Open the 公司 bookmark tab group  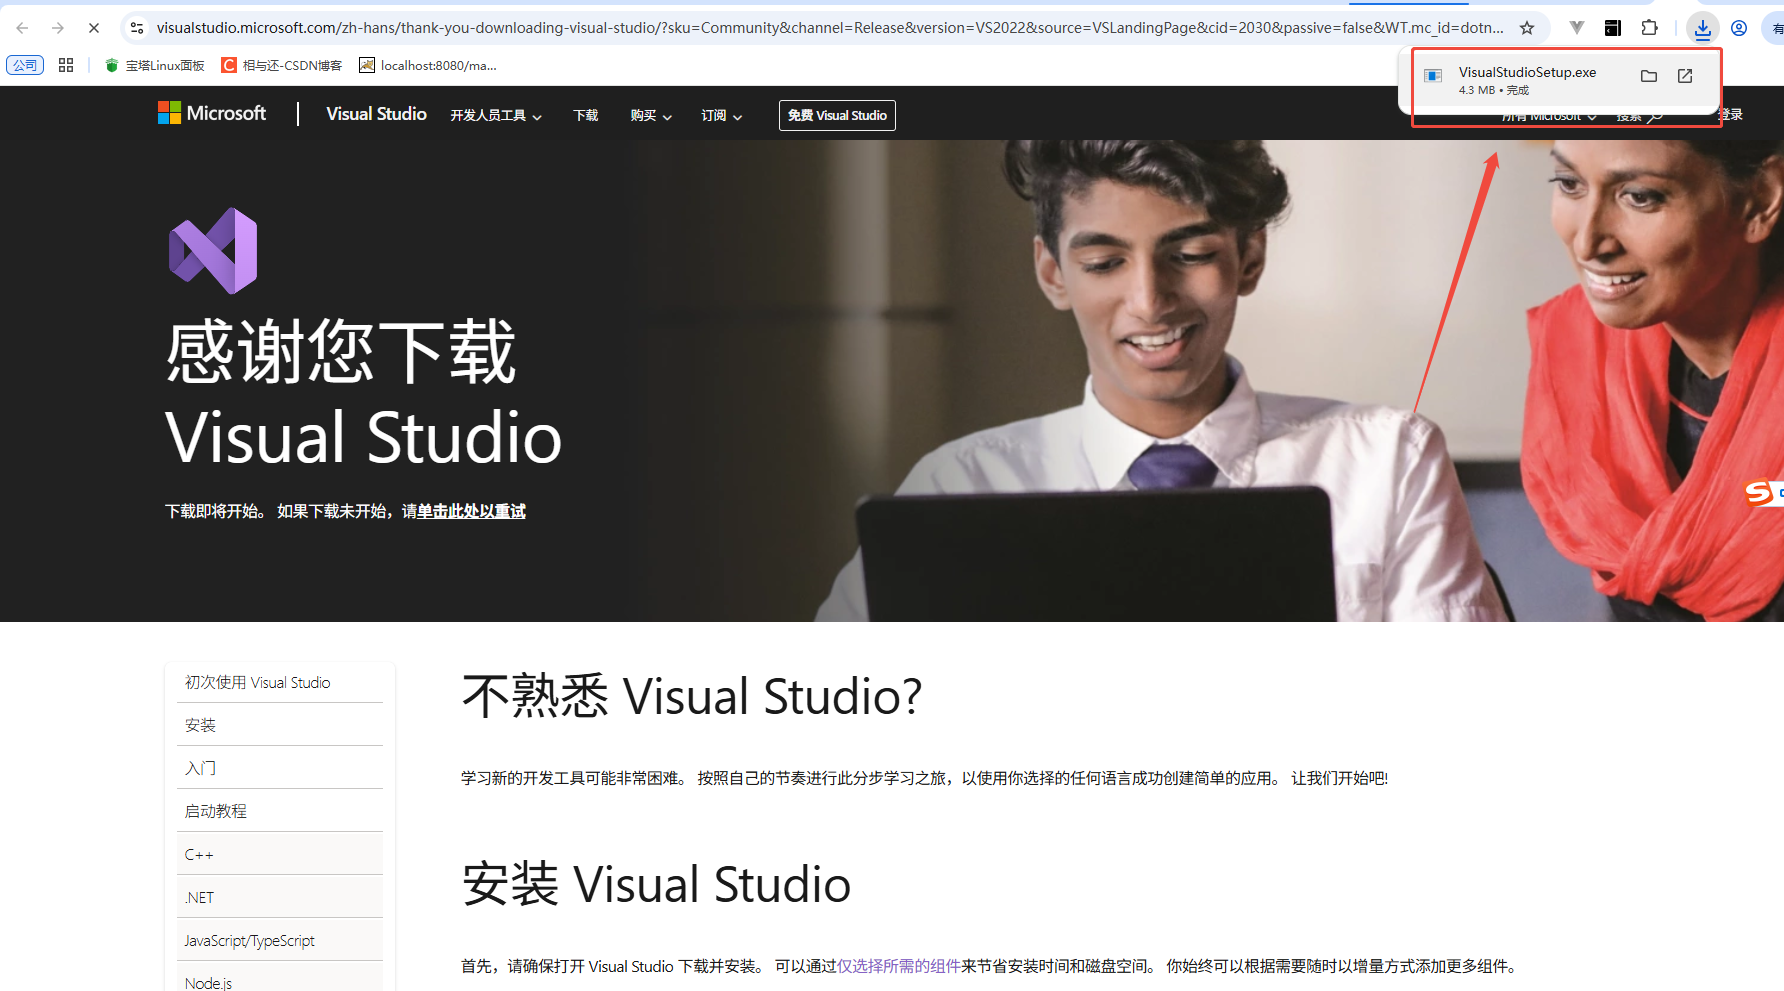point(25,65)
